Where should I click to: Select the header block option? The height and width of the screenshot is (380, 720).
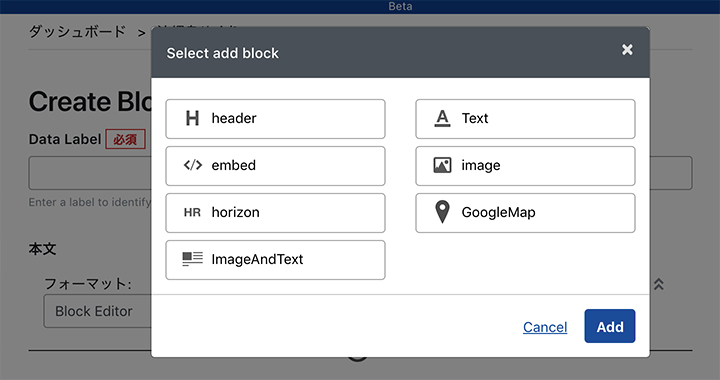coord(275,119)
